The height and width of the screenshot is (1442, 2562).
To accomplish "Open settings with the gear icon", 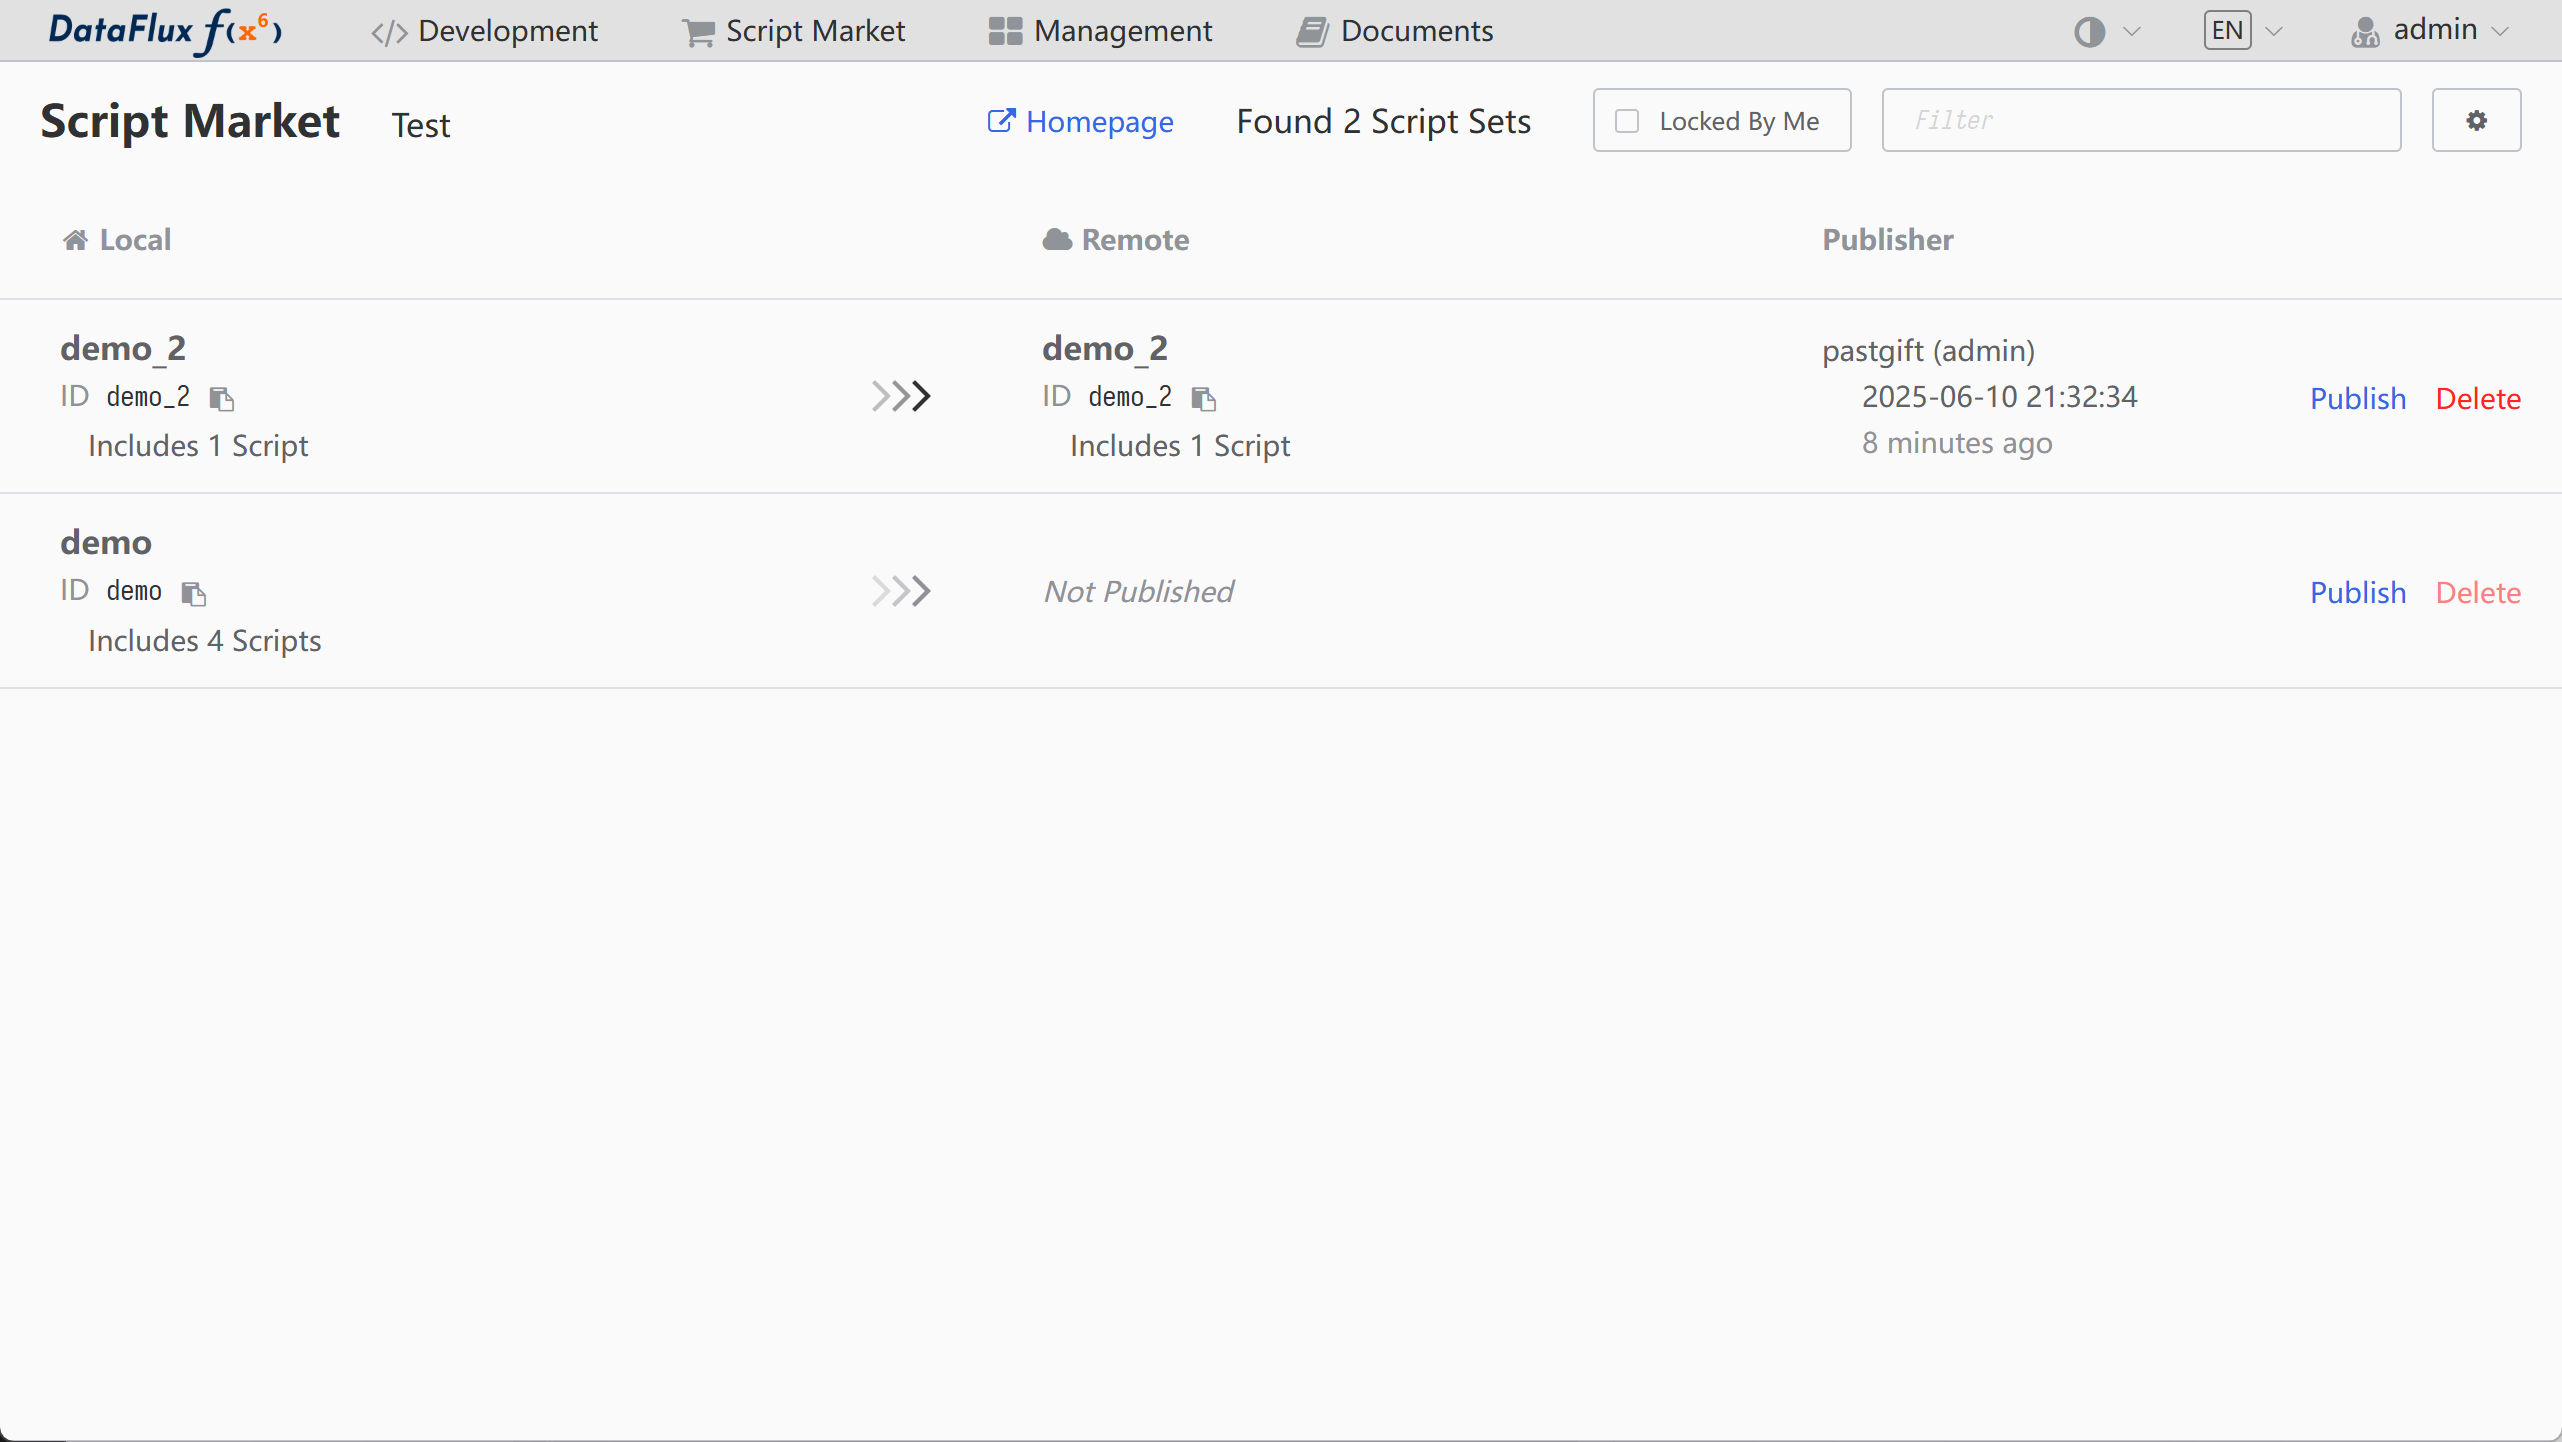I will coord(2476,120).
